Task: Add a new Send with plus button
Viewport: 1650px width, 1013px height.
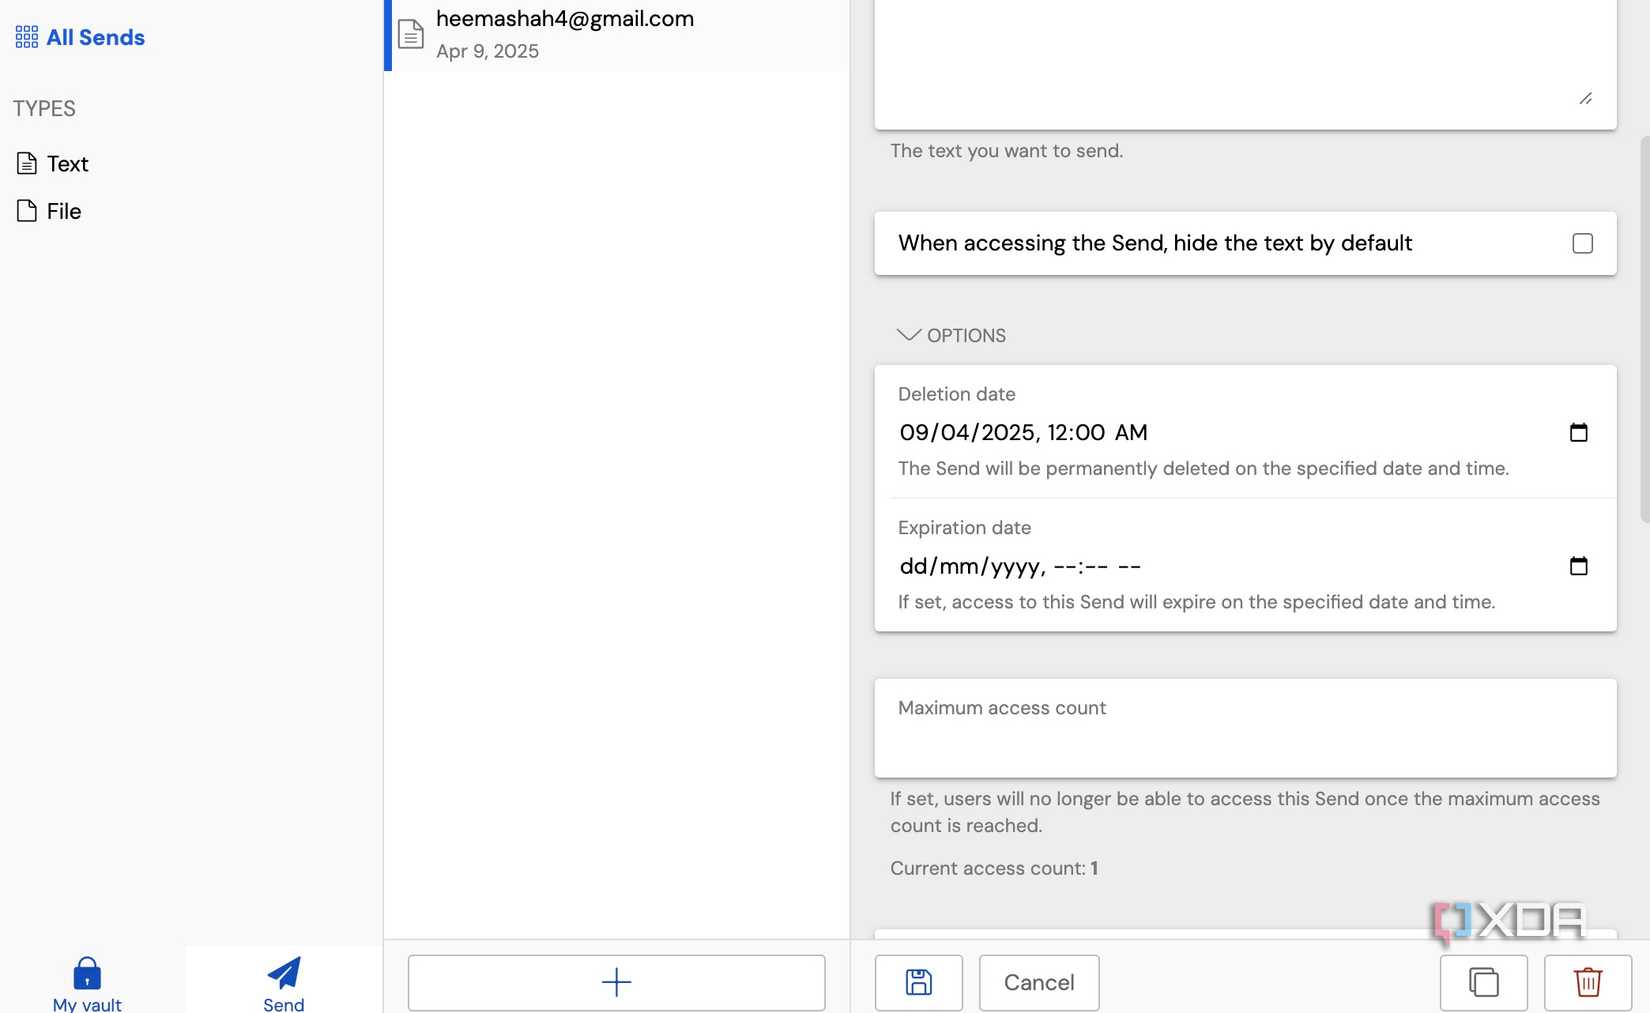Action: 616,982
